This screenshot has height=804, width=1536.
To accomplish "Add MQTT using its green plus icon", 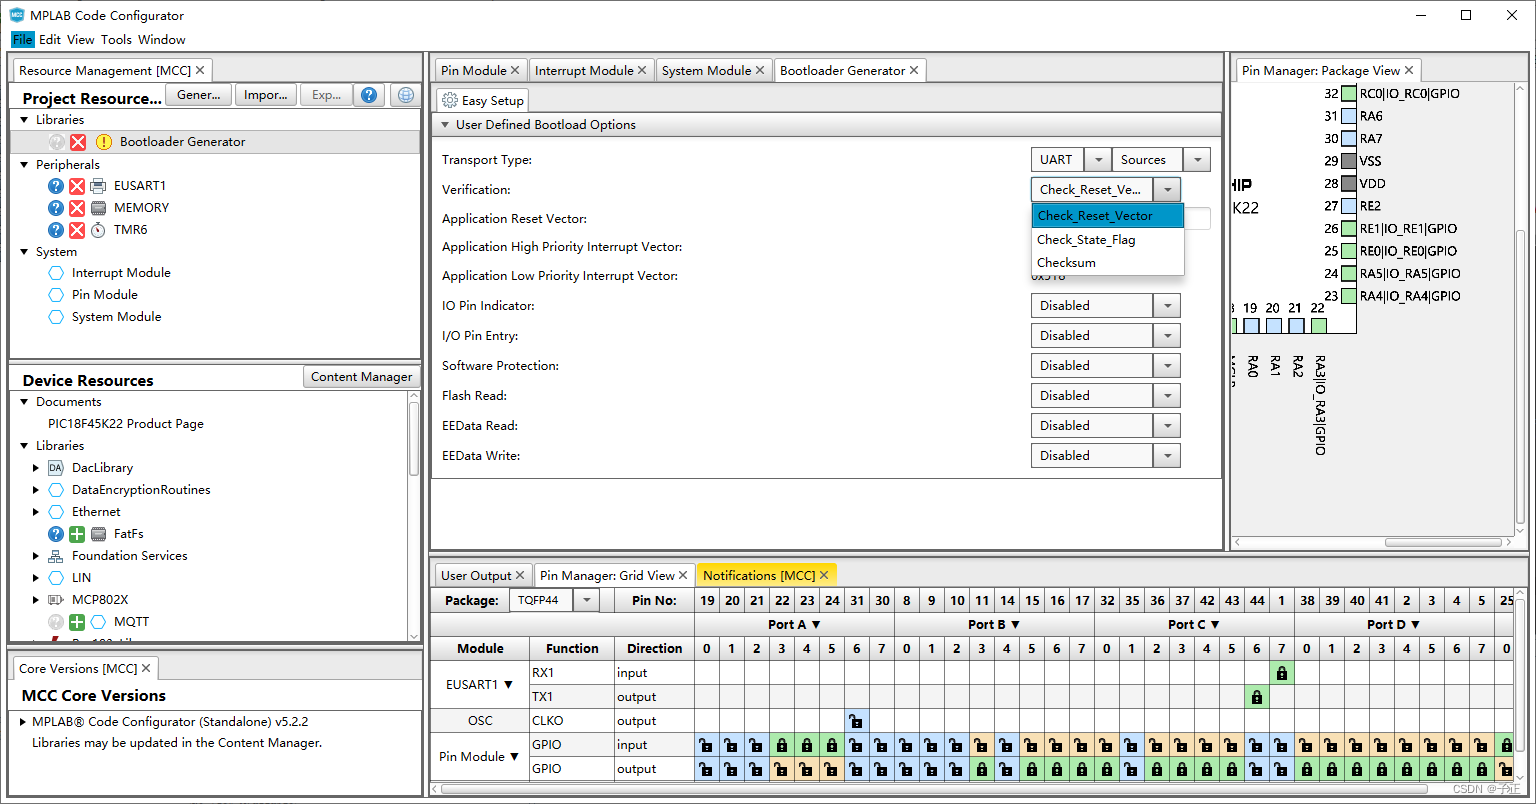I will pyautogui.click(x=76, y=621).
